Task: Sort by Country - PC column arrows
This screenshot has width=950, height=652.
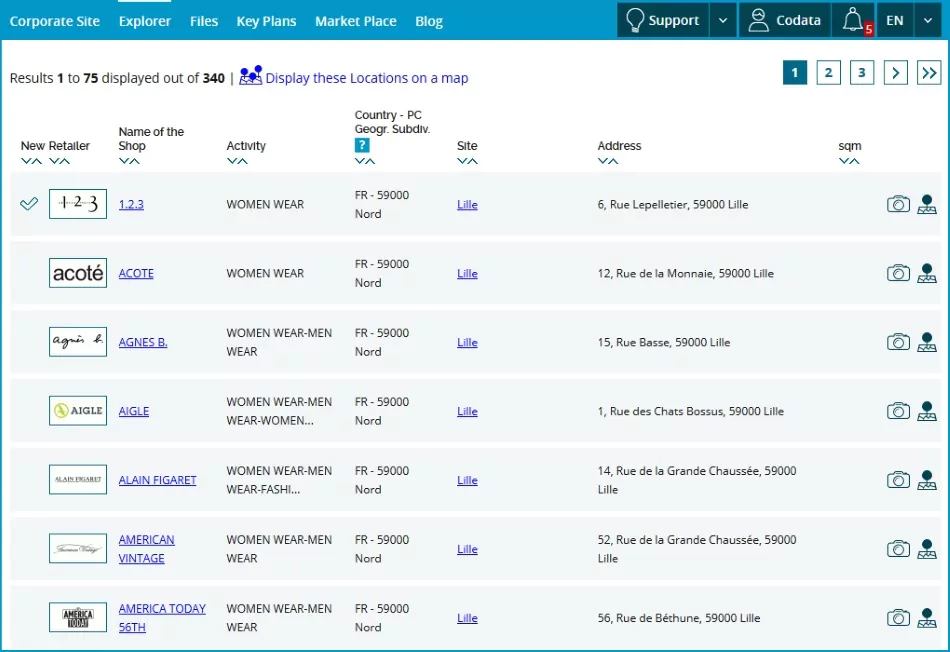Action: 365,161
